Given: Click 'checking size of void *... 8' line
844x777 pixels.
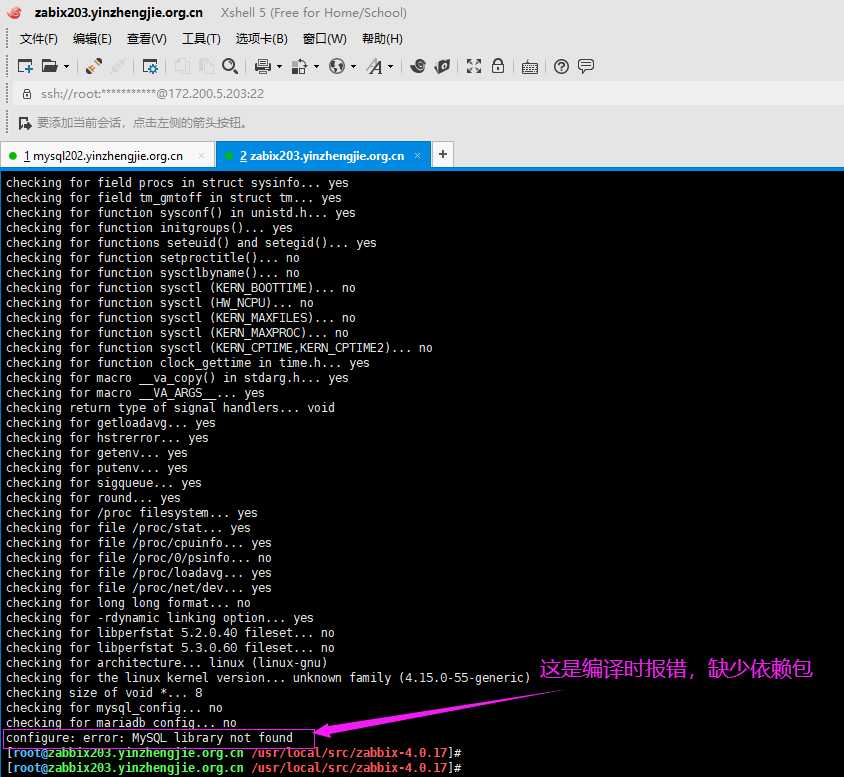Looking at the screenshot, I should [104, 693].
